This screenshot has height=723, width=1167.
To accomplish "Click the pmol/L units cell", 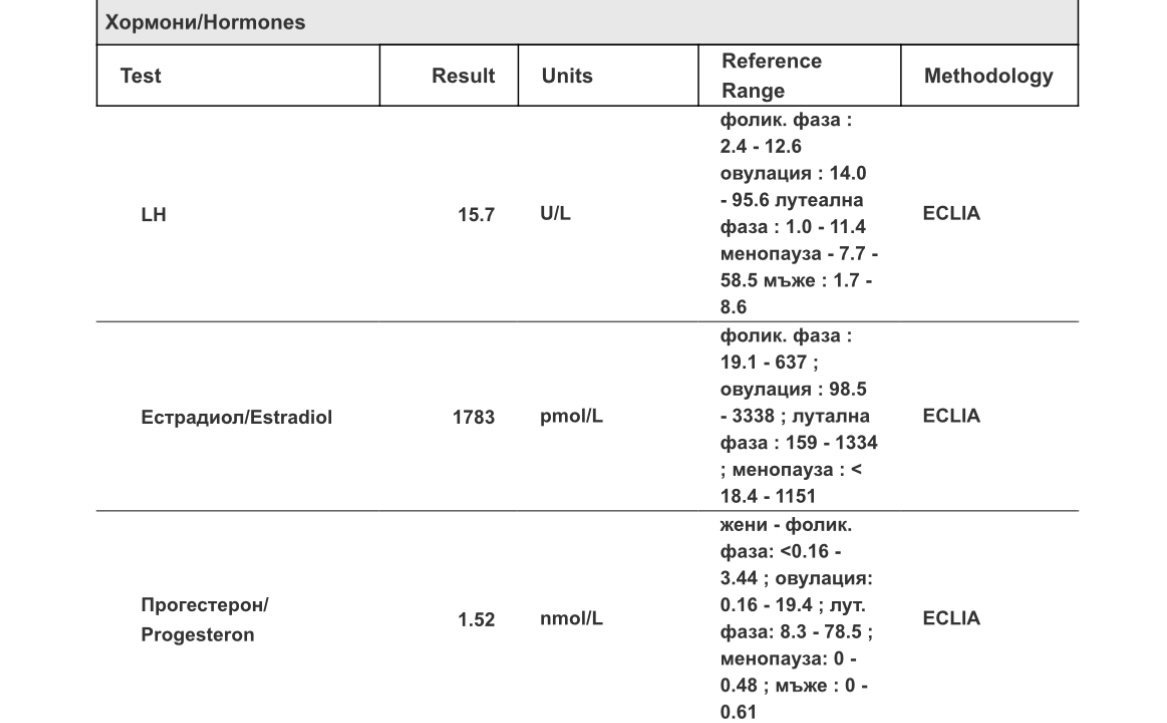I will point(571,416).
